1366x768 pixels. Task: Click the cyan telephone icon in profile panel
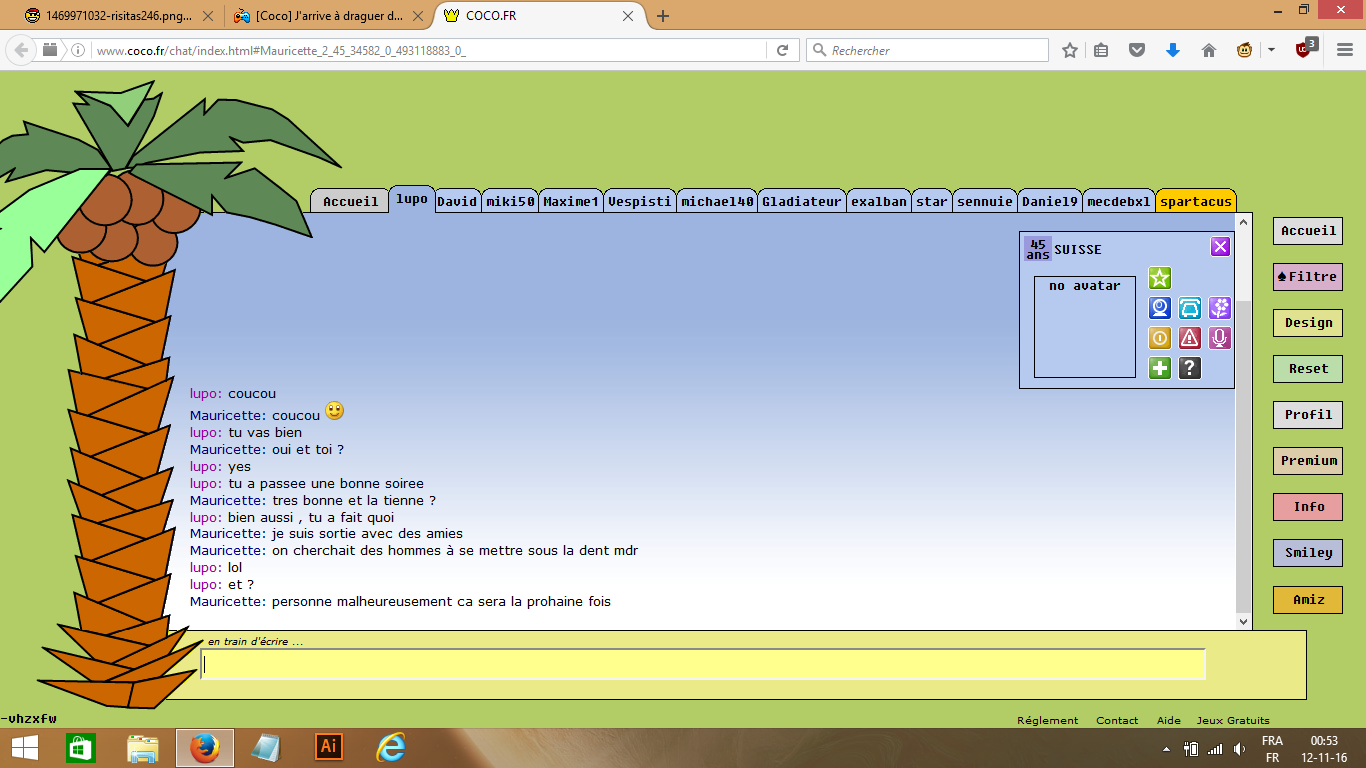[x=1189, y=308]
